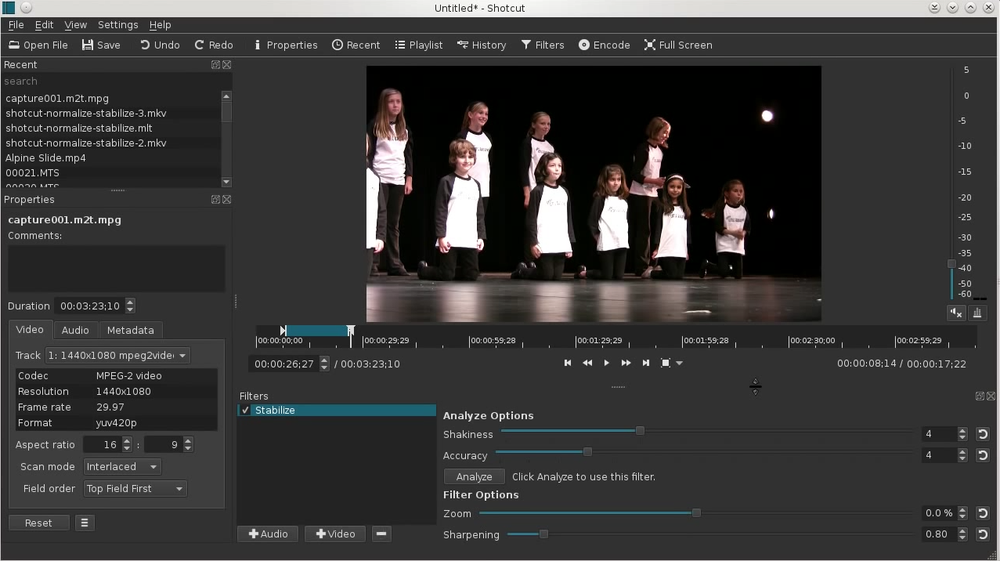Open the Playlist panel

[418, 45]
